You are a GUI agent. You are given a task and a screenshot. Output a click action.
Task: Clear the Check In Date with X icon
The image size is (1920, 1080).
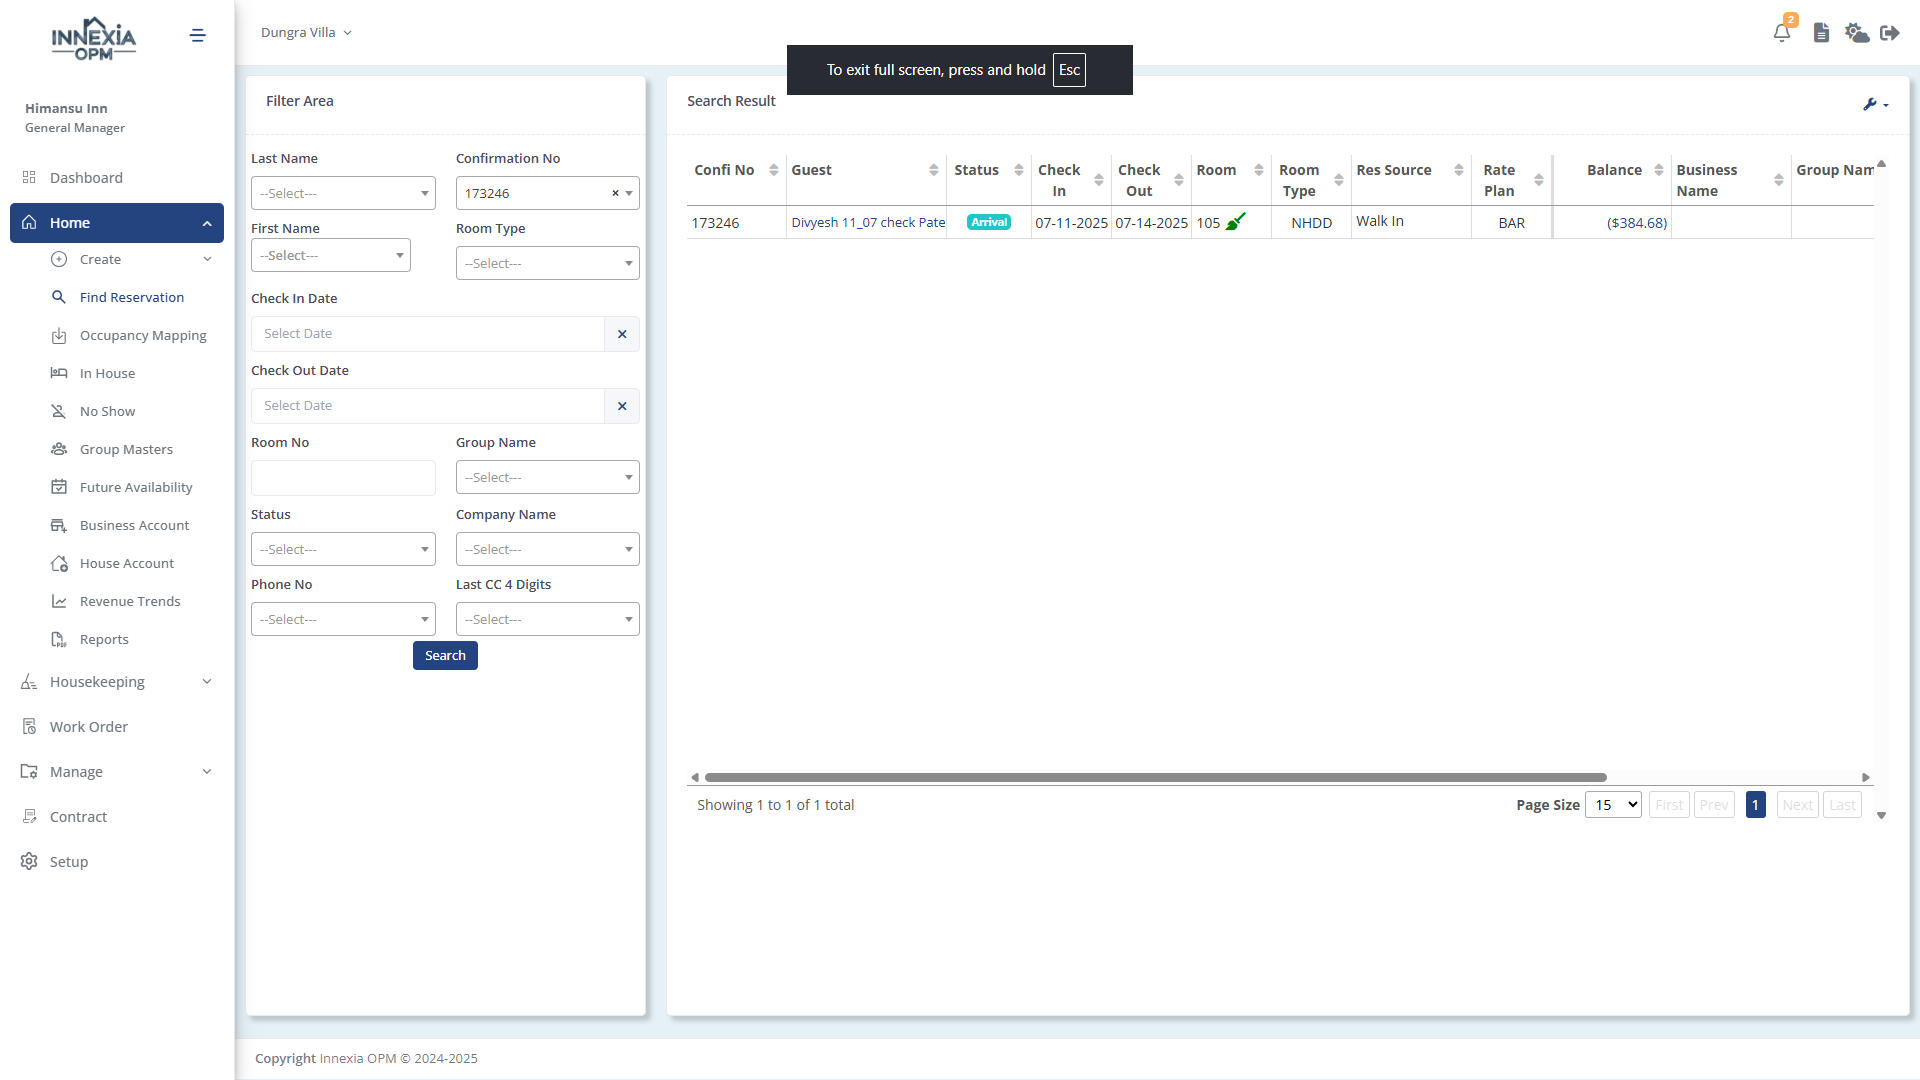(622, 334)
